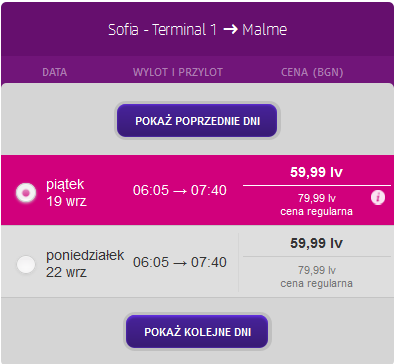Select the poniedziałek 22 wrz radio button
The image size is (394, 364).
click(26, 264)
